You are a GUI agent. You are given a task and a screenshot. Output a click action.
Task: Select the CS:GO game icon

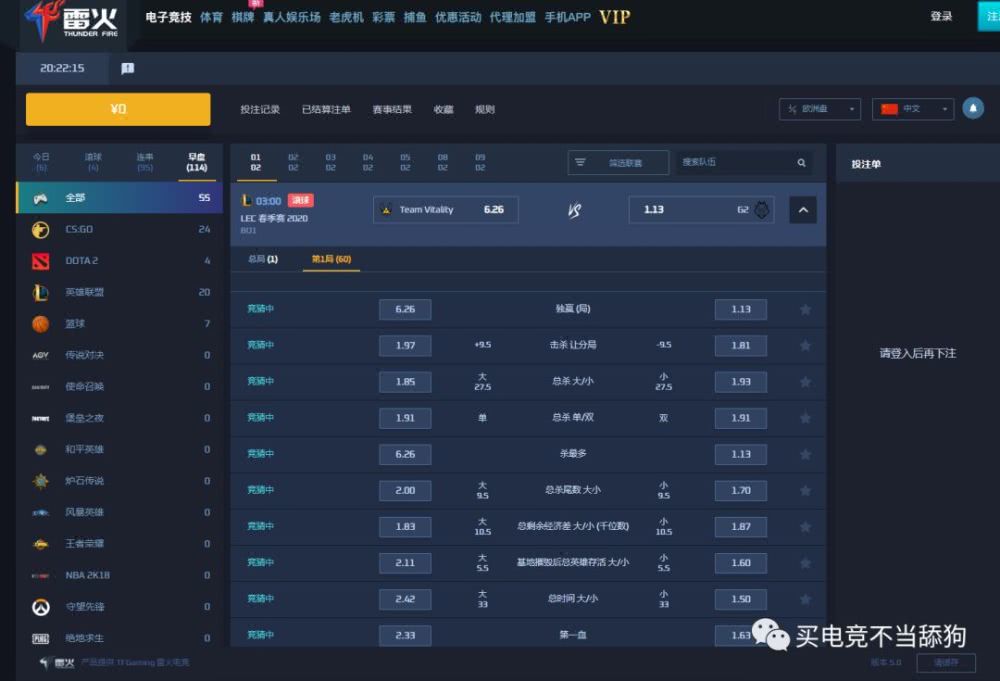point(41,230)
